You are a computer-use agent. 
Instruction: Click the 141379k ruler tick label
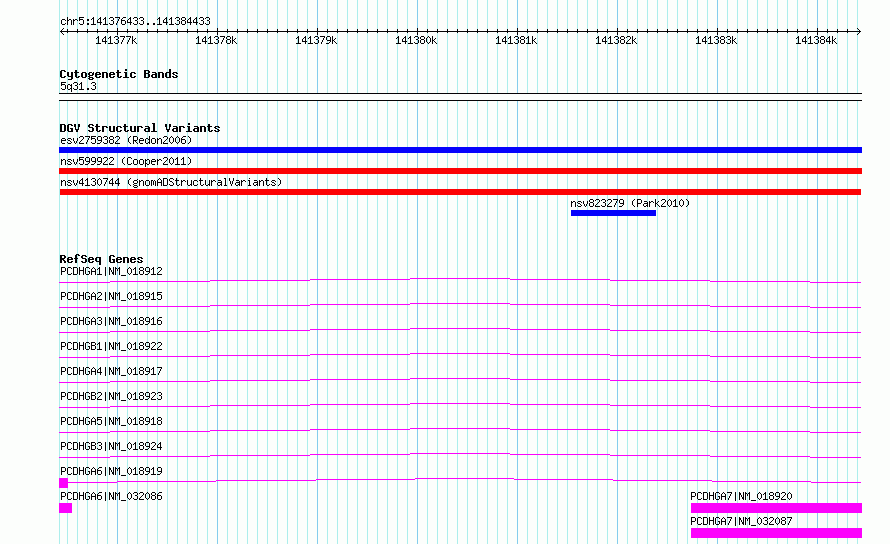coord(316,40)
